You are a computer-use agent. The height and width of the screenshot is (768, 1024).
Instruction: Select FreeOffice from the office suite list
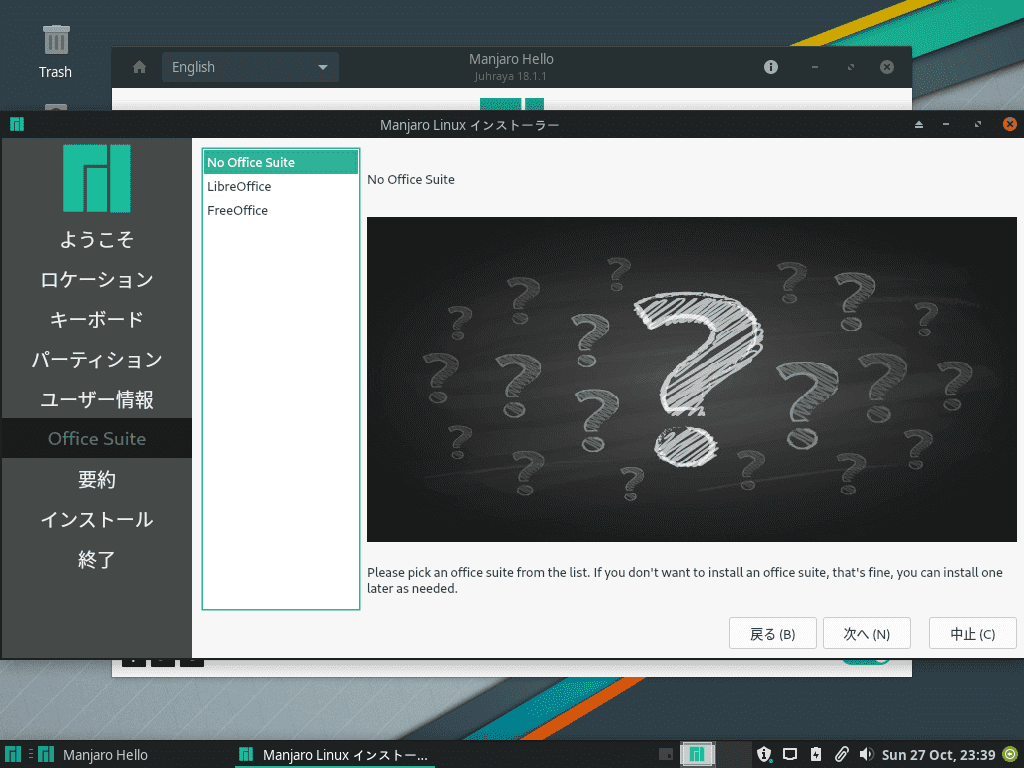pyautogui.click(x=237, y=210)
